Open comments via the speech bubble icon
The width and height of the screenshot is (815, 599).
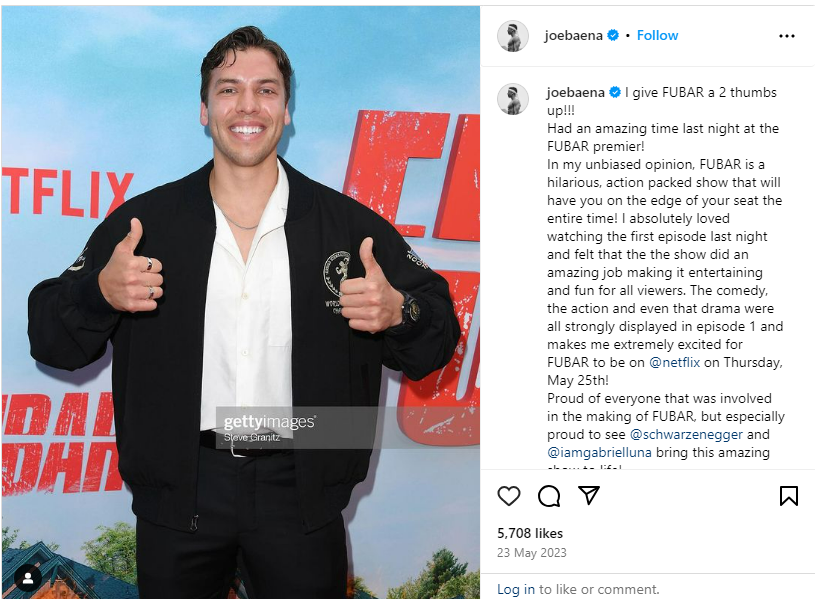pyautogui.click(x=549, y=496)
